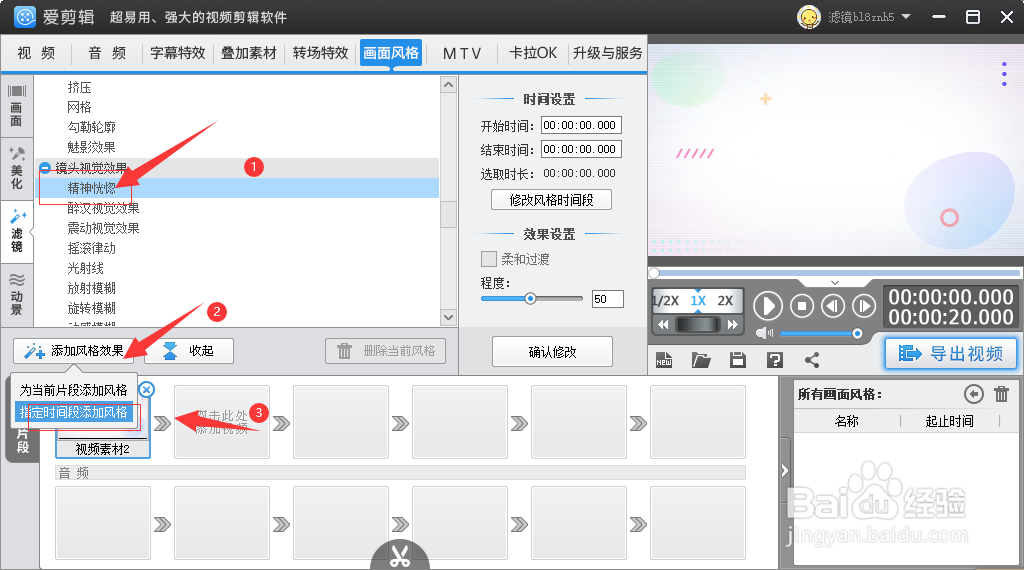Open project folder icon
The height and width of the screenshot is (570, 1024).
coord(701,360)
